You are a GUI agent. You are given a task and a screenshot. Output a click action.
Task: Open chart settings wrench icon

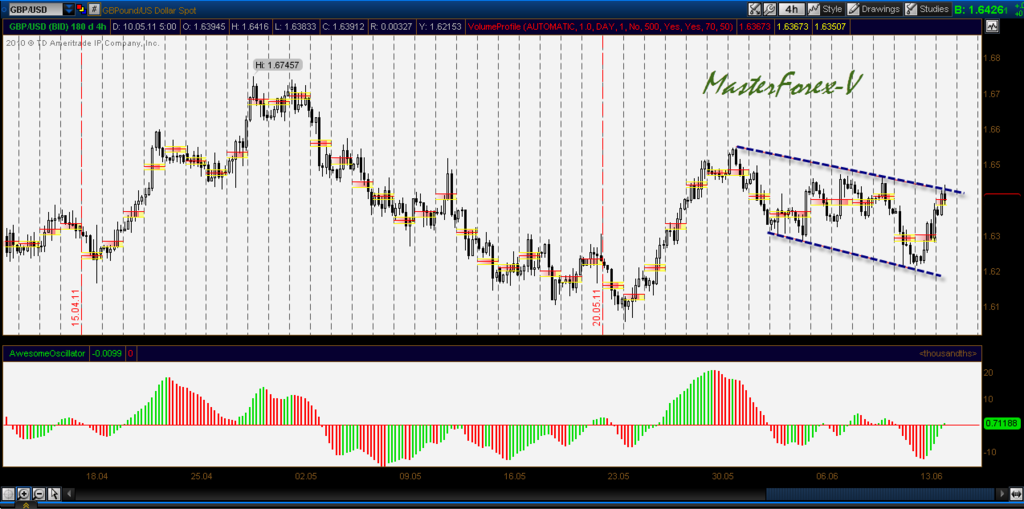pos(769,9)
